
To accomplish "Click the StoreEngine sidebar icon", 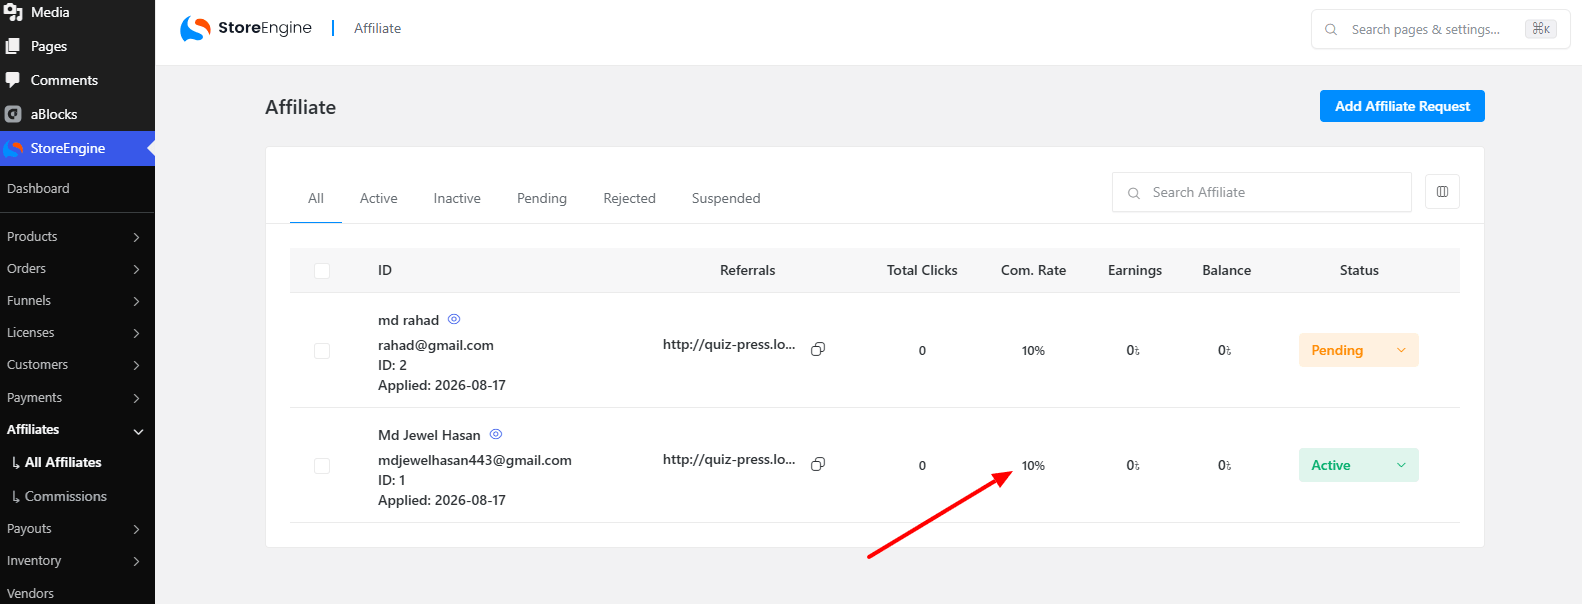I will 13,148.
